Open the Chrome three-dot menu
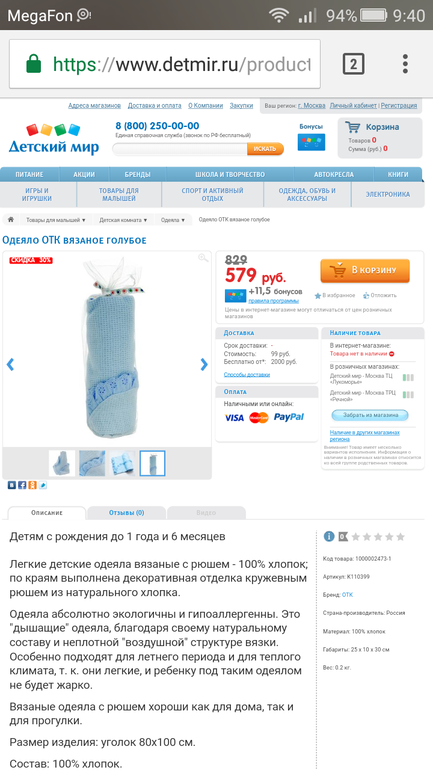 pyautogui.click(x=405, y=64)
